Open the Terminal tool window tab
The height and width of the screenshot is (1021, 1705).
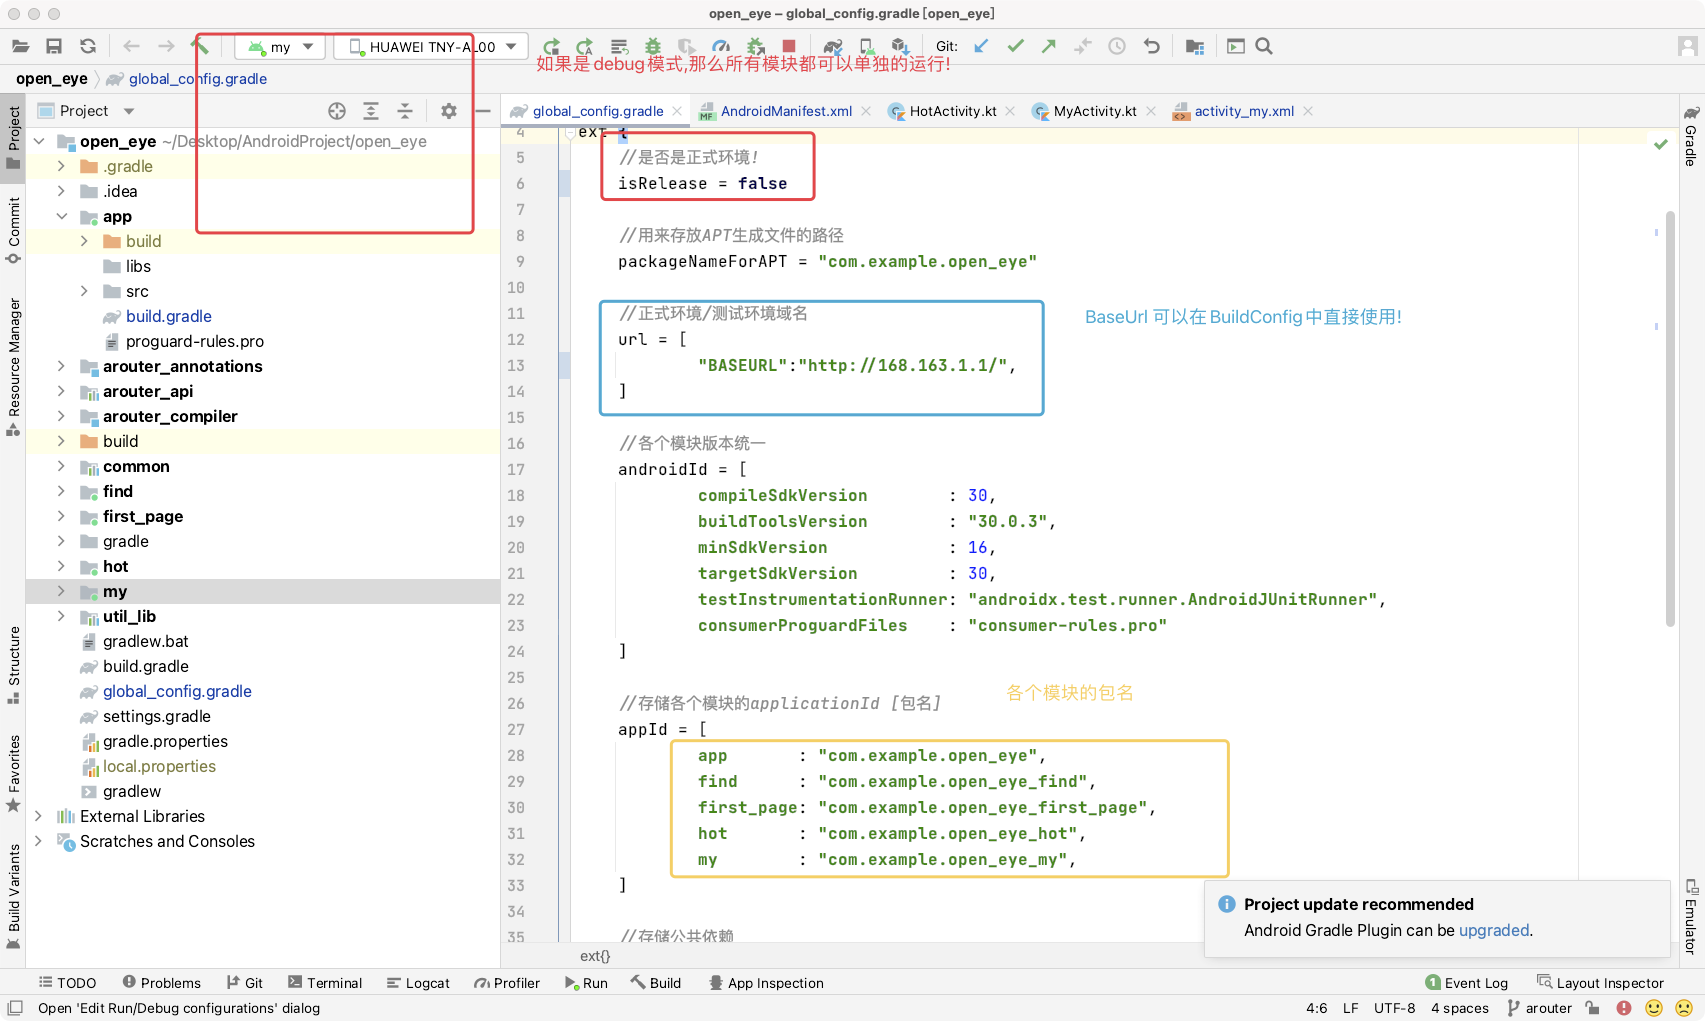(x=325, y=983)
